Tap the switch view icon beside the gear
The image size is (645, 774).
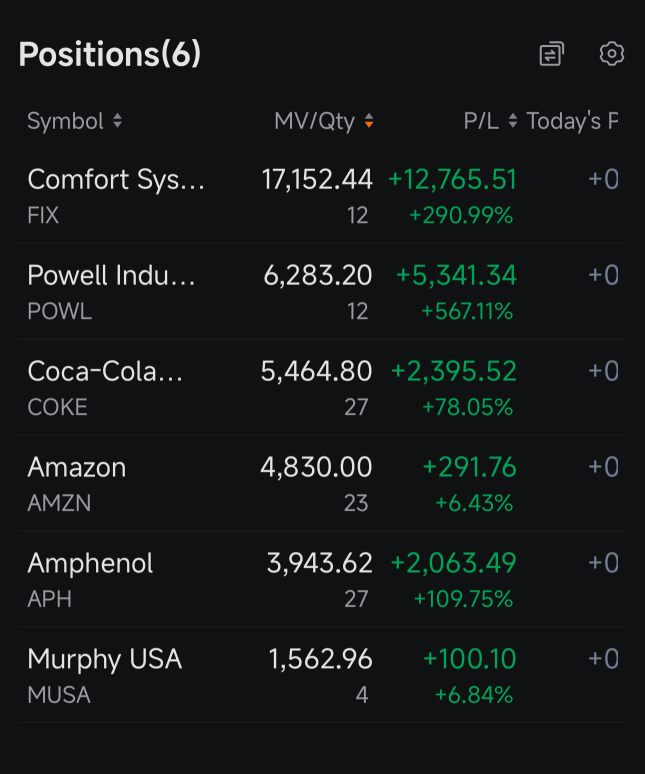tap(551, 53)
